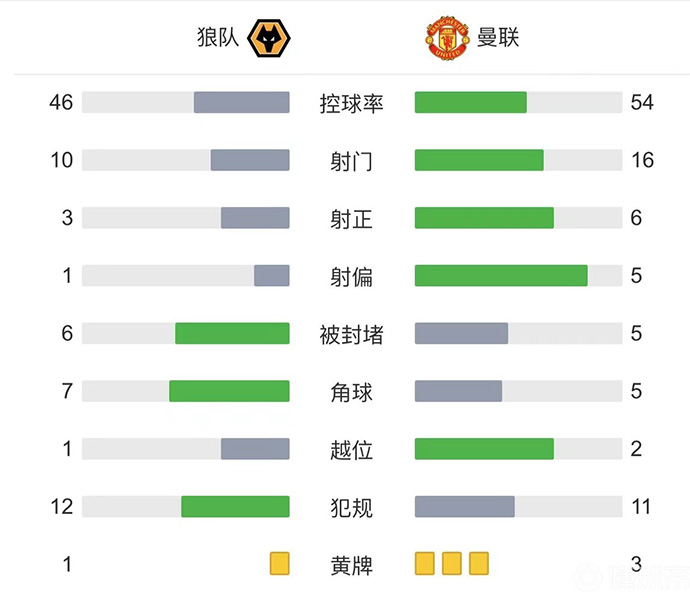
Task: Click Manchester United's first yellow card
Action: tap(425, 564)
